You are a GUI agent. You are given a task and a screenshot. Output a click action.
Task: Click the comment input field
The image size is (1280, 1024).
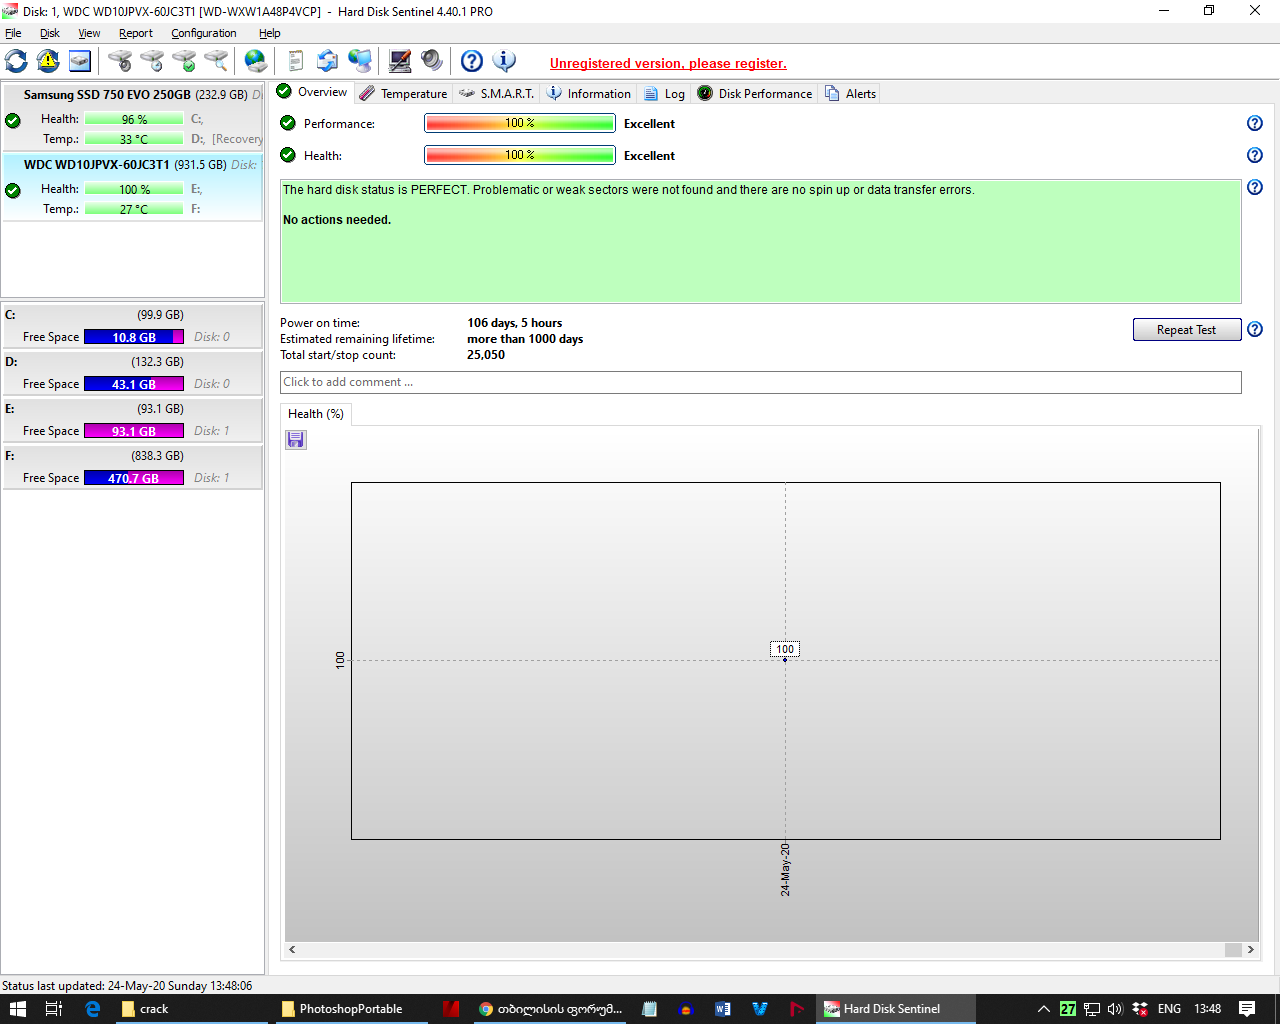(x=761, y=382)
